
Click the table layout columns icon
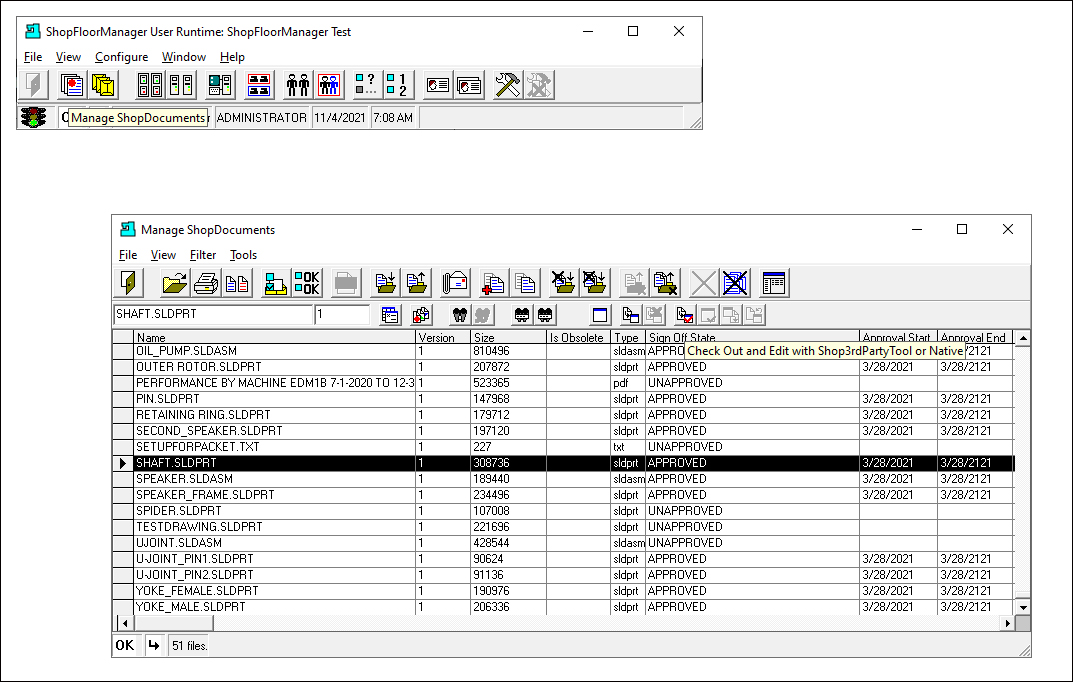pos(774,283)
